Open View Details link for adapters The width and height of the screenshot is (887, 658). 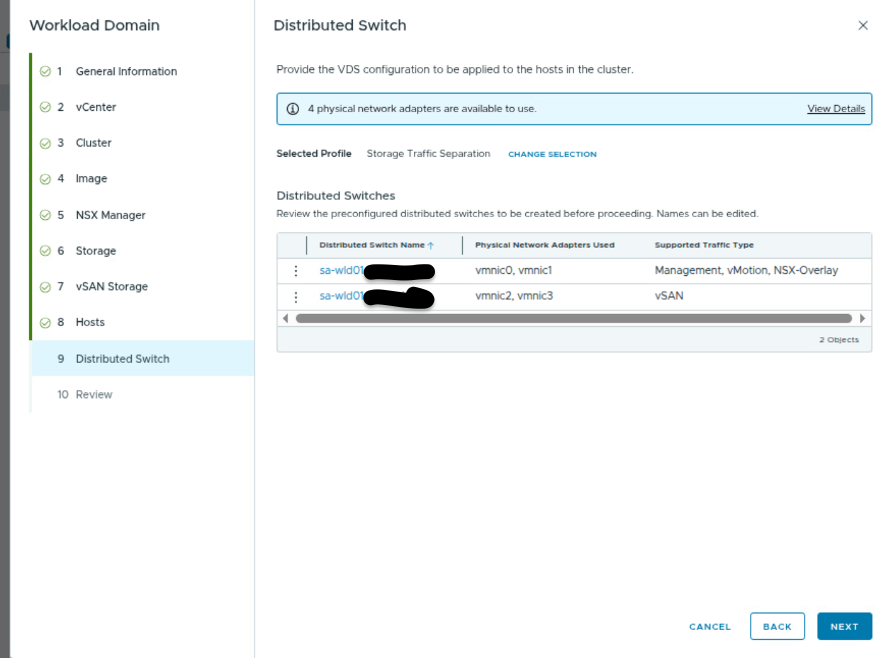pos(836,109)
